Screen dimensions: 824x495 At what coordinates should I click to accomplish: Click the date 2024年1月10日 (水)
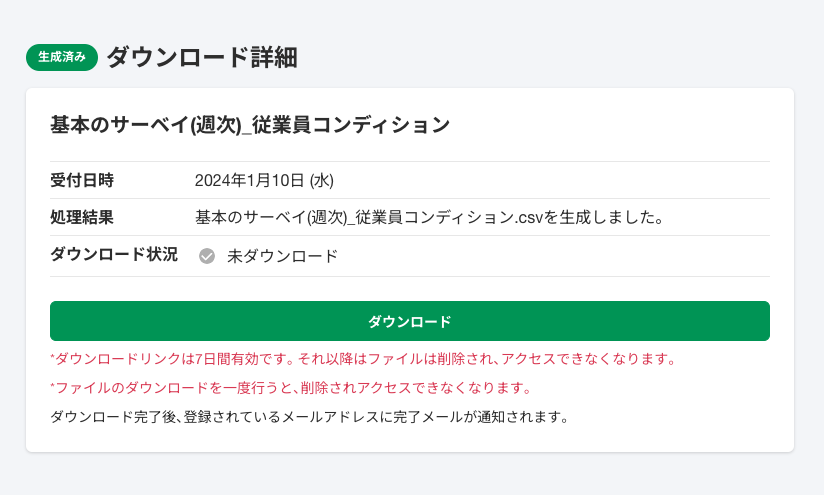click(264, 180)
